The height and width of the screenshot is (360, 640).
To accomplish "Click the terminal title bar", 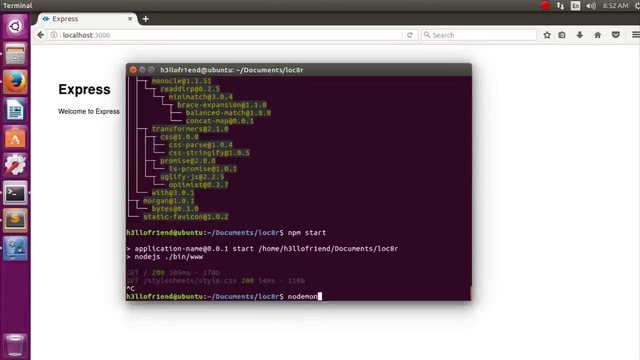I will pyautogui.click(x=299, y=70).
